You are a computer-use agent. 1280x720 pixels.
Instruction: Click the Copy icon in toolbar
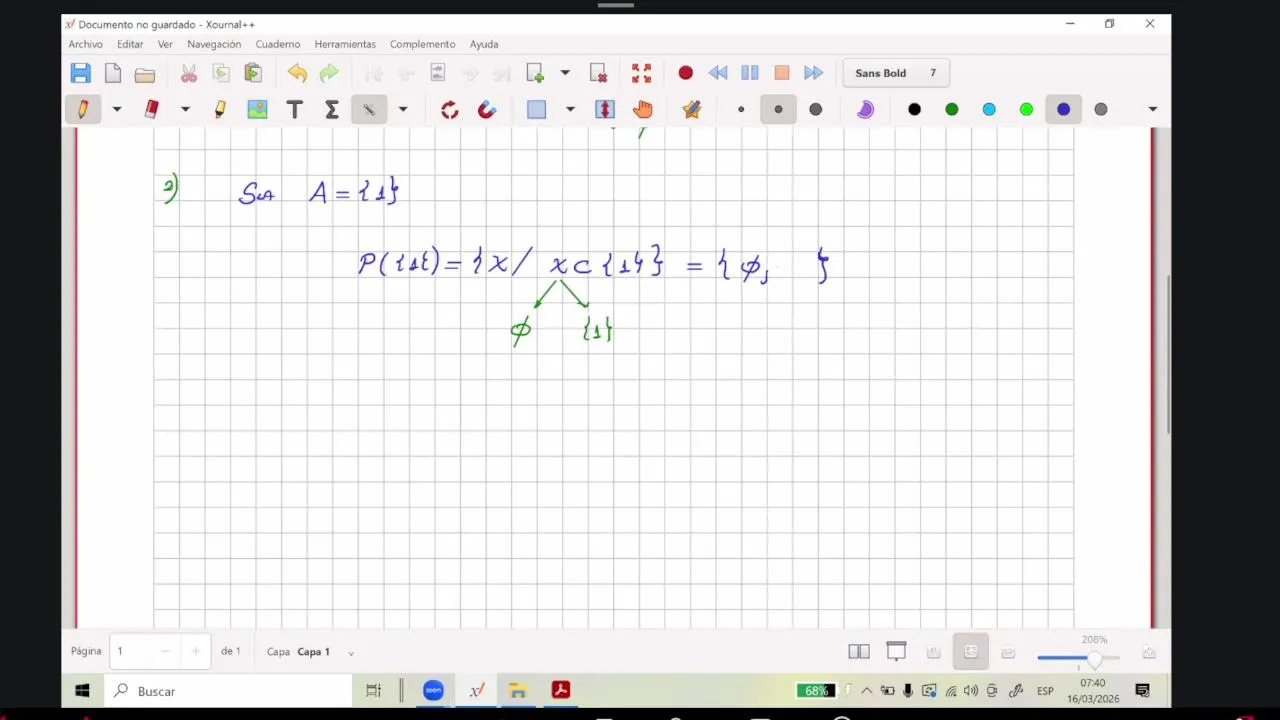click(221, 73)
